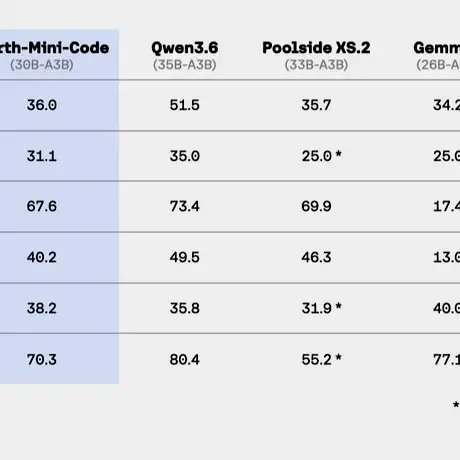Click the asterisk next to 25.0
The height and width of the screenshot is (460, 460).
pyautogui.click(x=338, y=154)
